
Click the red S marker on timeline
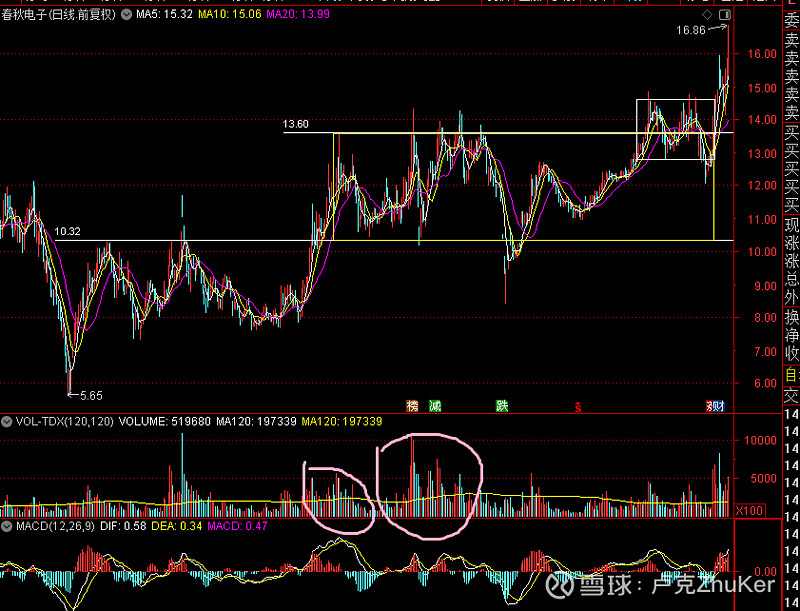click(x=578, y=407)
